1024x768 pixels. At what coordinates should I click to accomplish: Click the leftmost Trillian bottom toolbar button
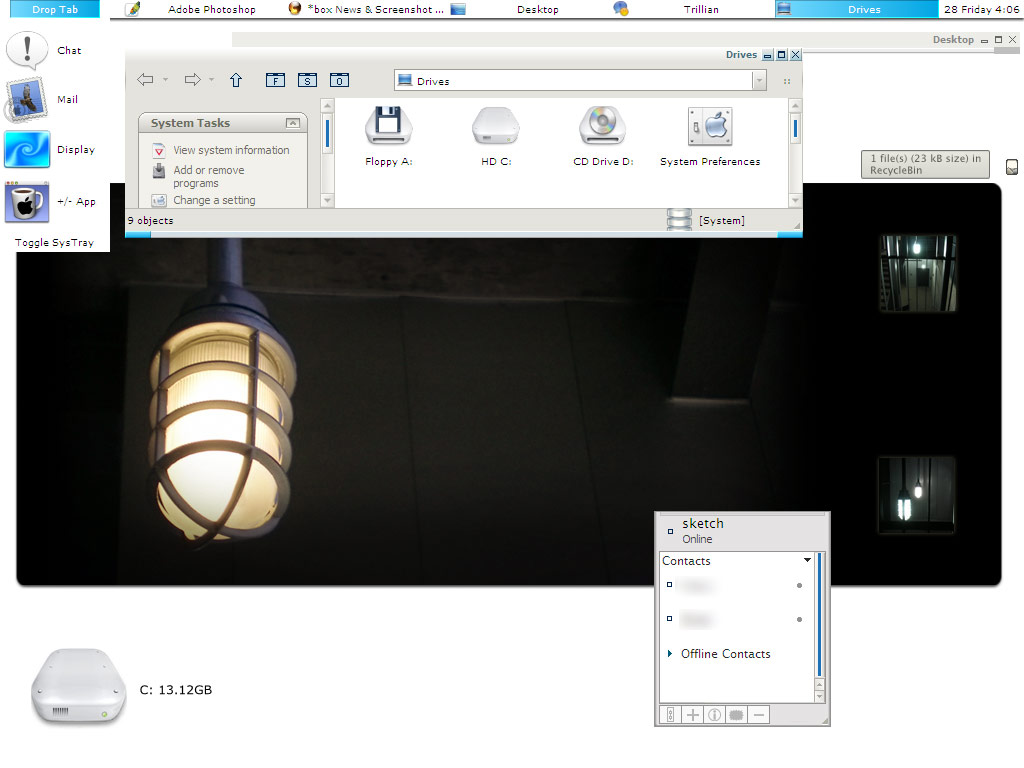coord(671,715)
